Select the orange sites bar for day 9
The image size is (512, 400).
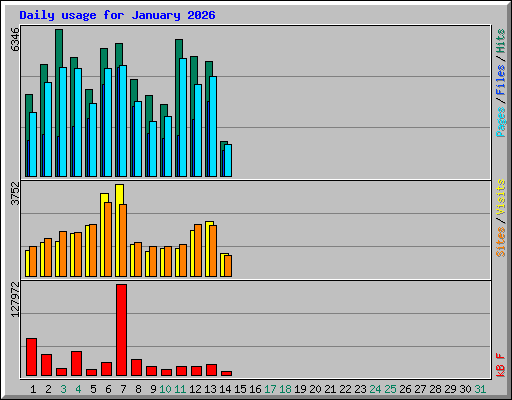click(153, 261)
